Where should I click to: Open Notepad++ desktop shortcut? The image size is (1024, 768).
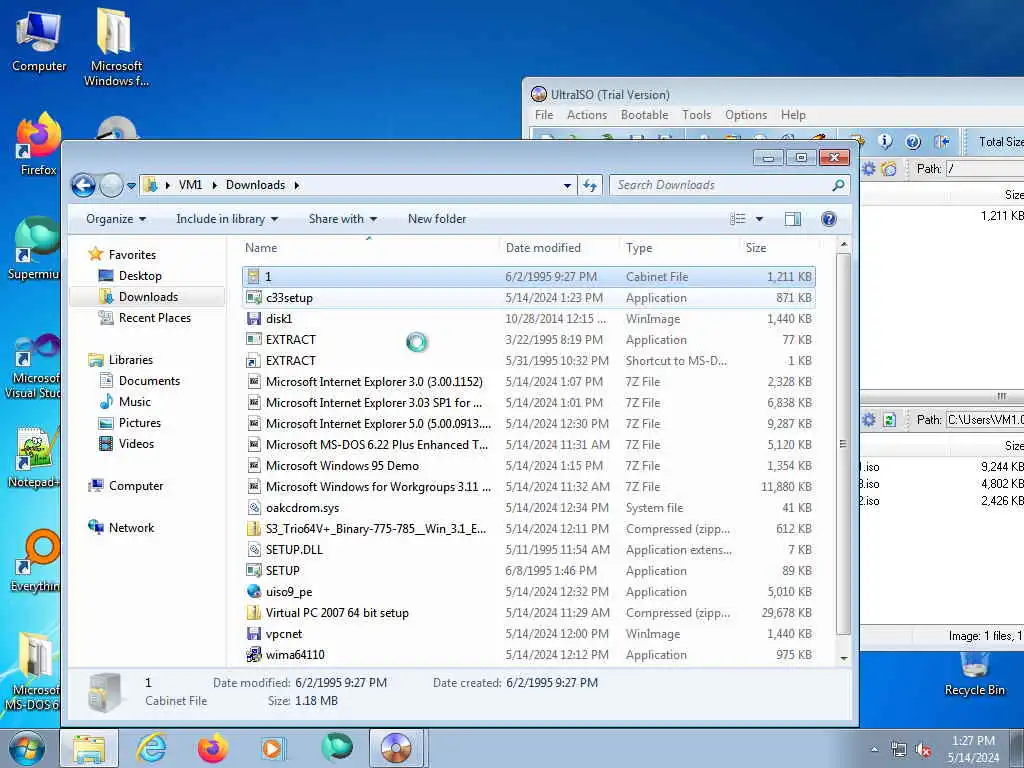click(34, 457)
